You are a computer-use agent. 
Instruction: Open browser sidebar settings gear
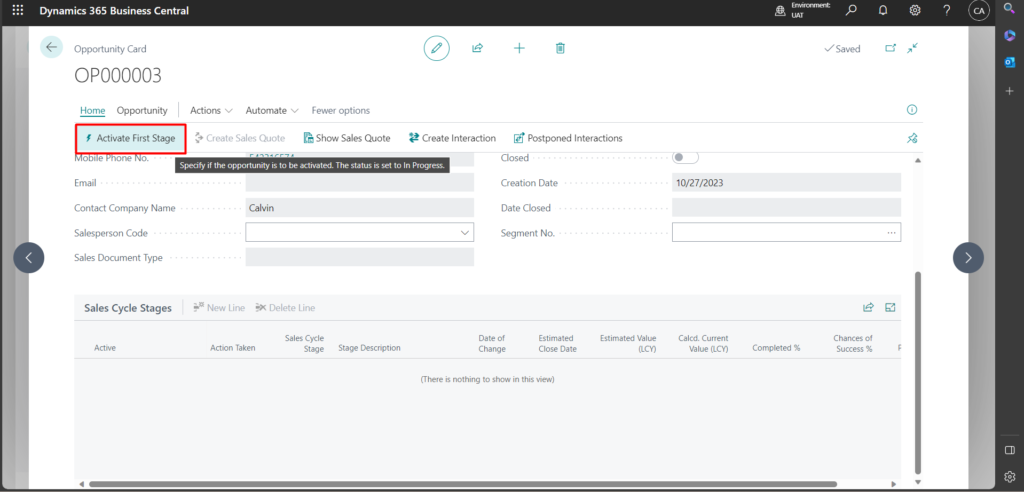1009,476
